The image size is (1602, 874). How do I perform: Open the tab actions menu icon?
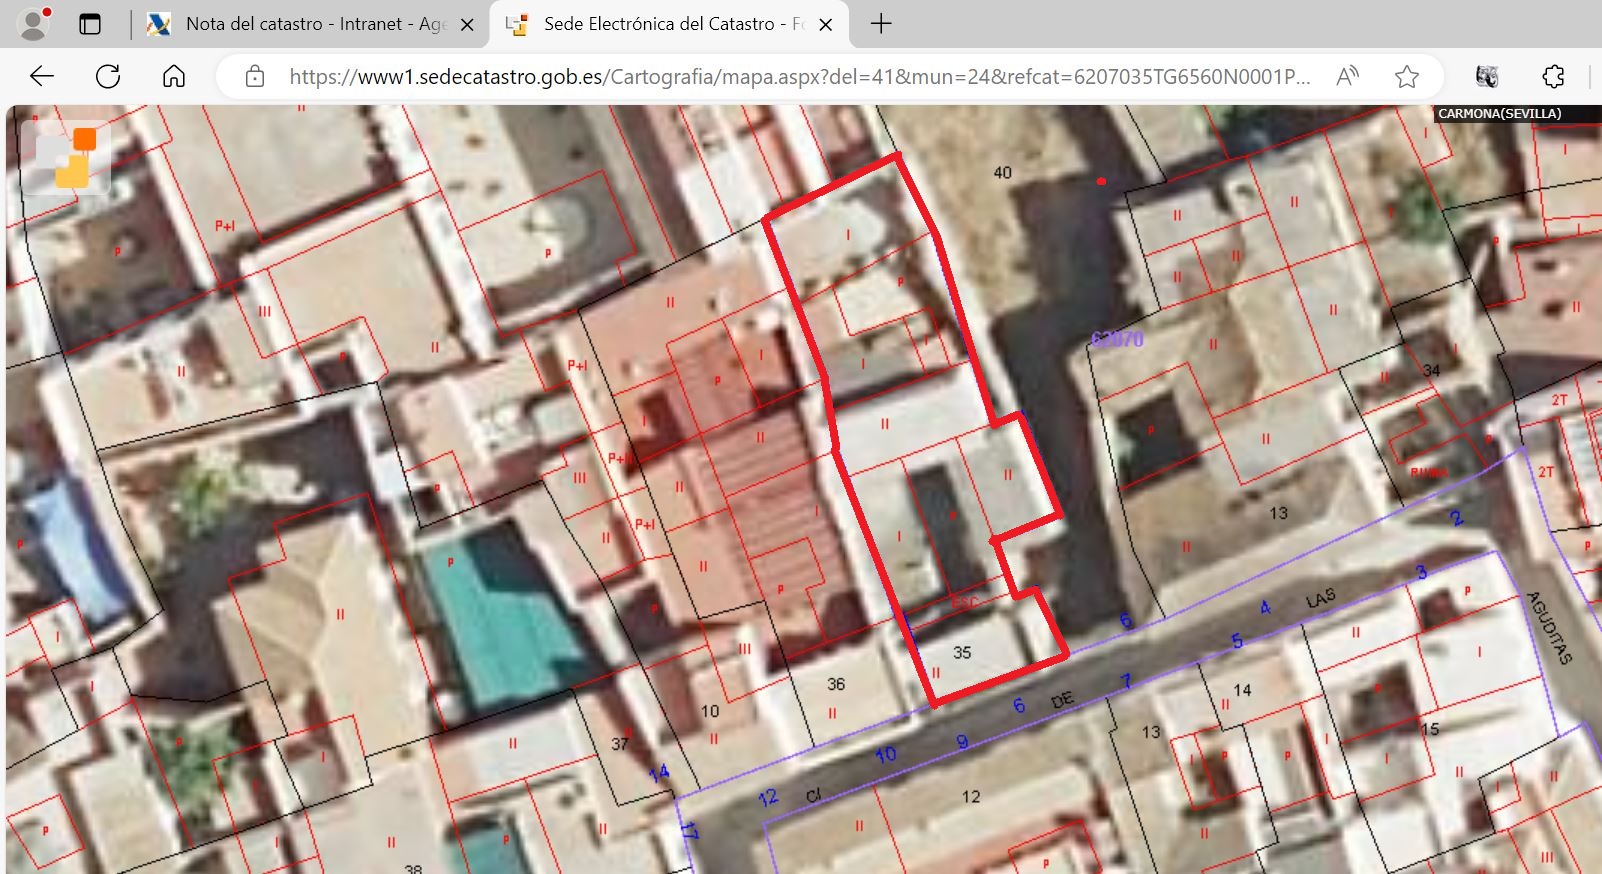[x=90, y=24]
